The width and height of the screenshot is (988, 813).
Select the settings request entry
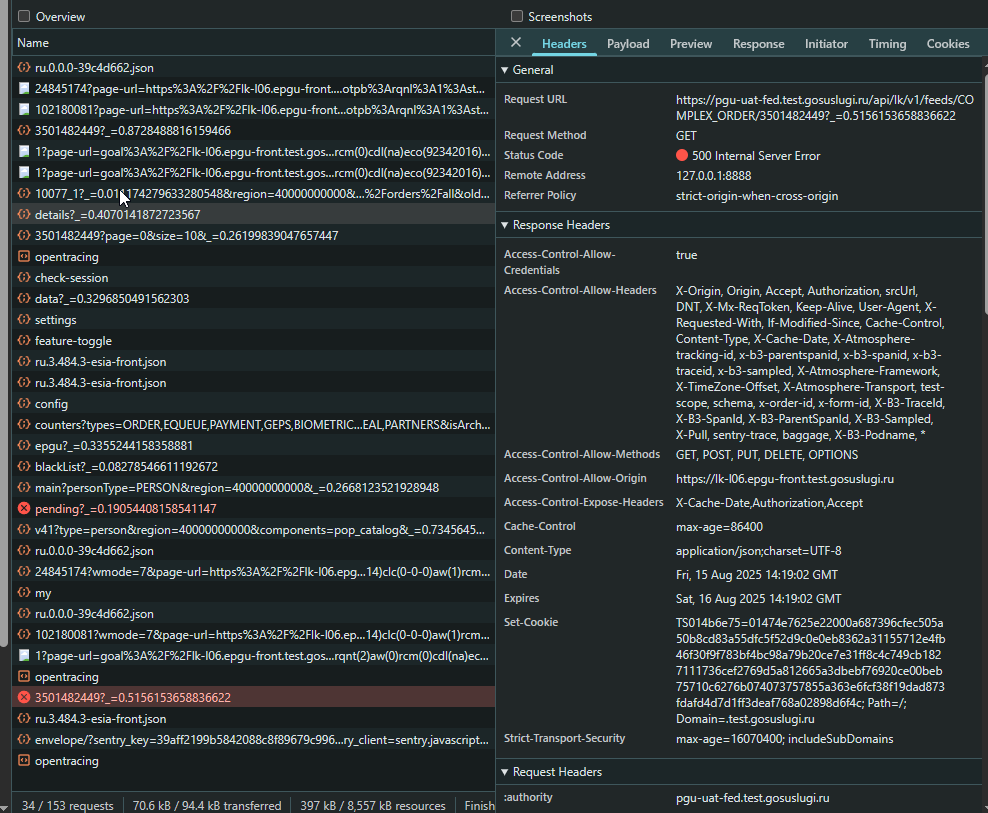pos(253,320)
